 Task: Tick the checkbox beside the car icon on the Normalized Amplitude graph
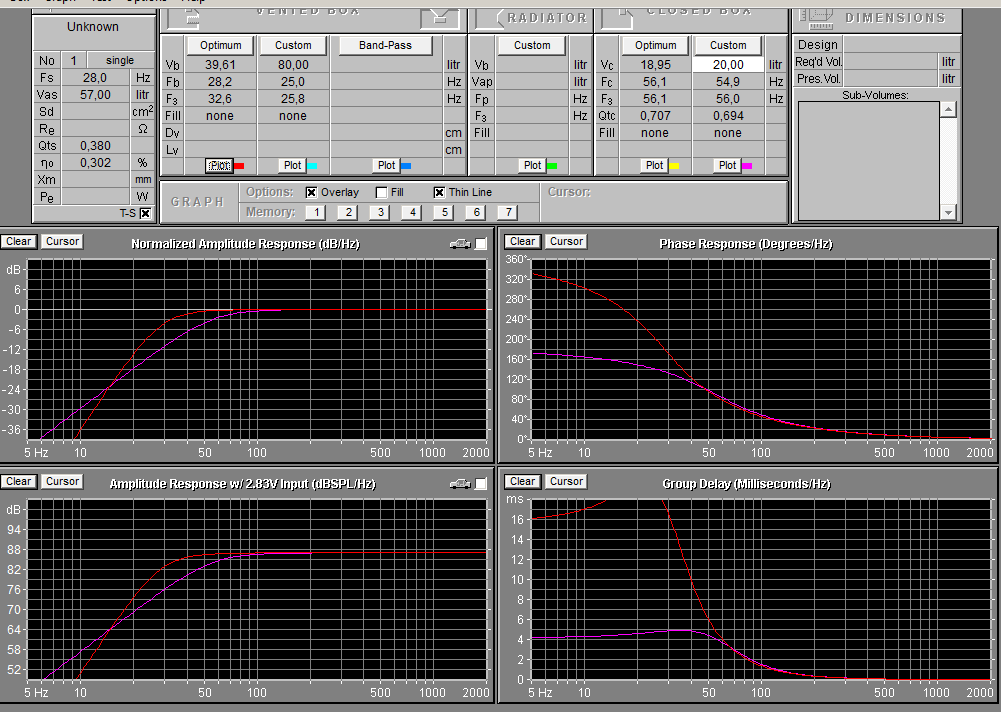pos(481,243)
